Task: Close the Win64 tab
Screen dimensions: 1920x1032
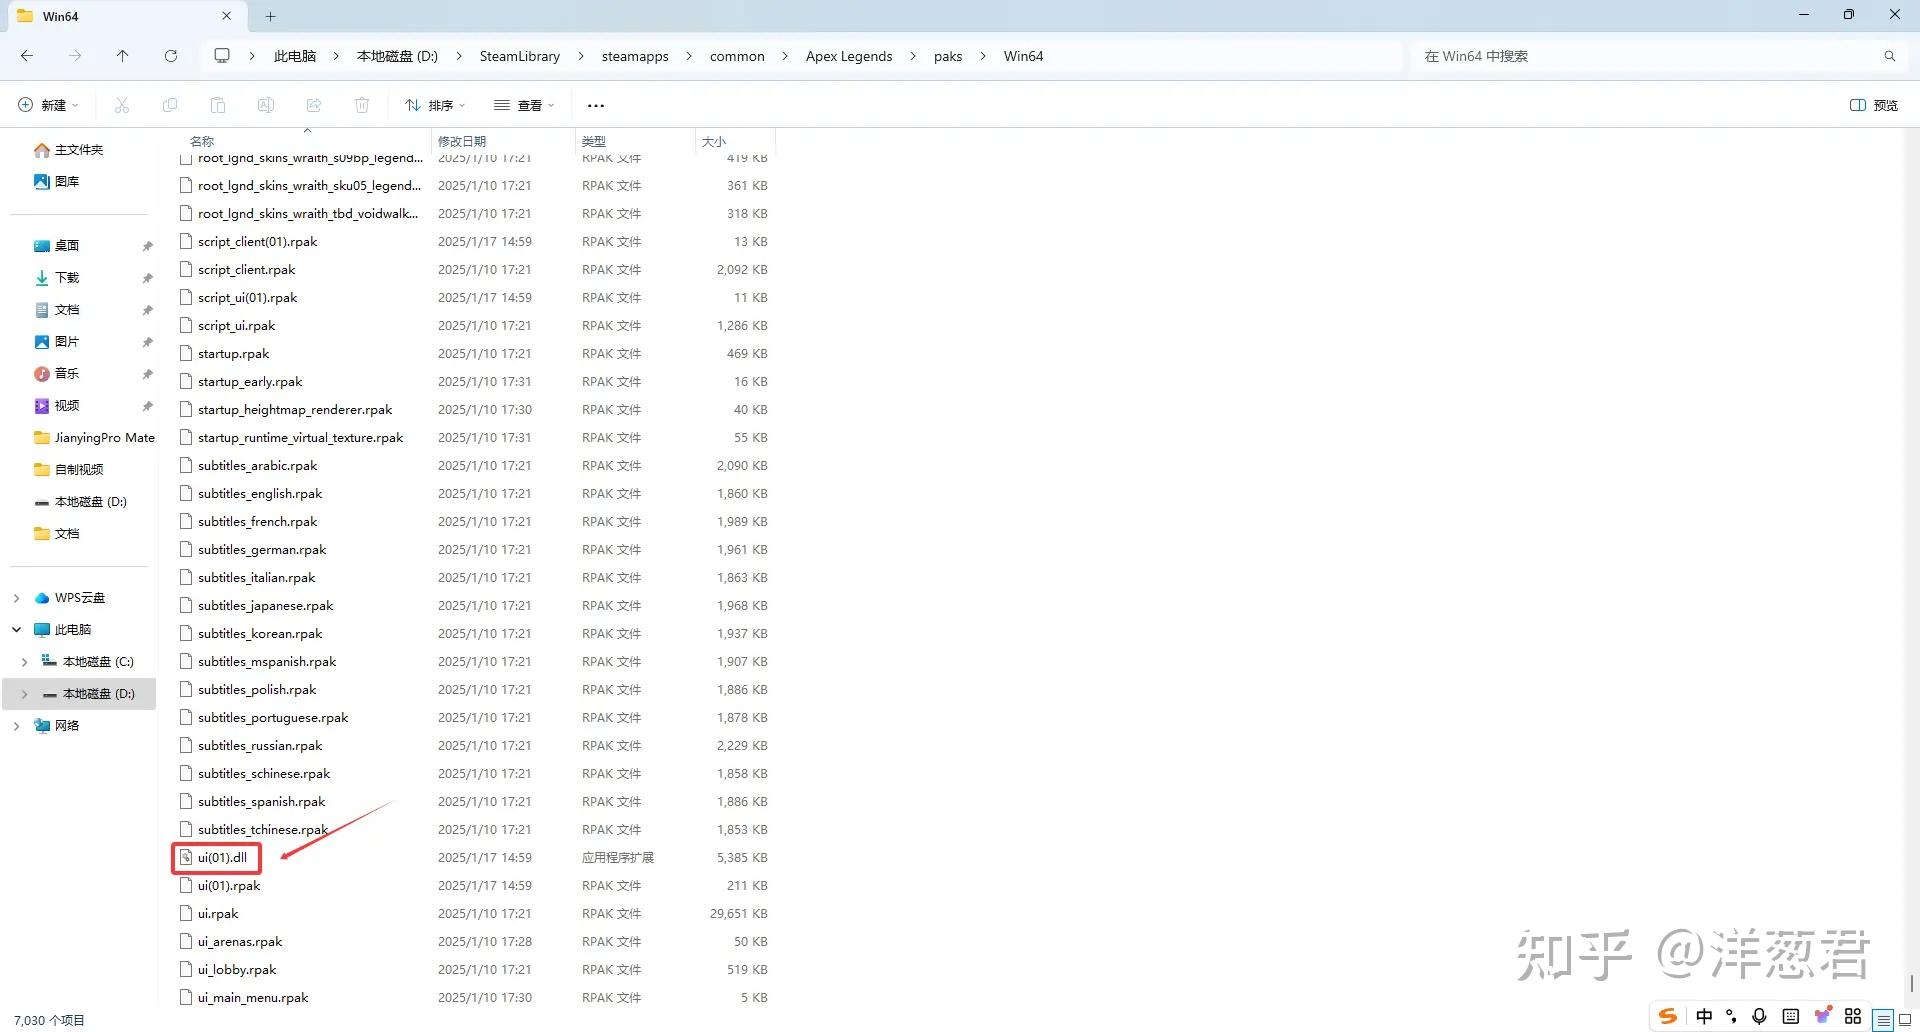Action: coord(226,16)
